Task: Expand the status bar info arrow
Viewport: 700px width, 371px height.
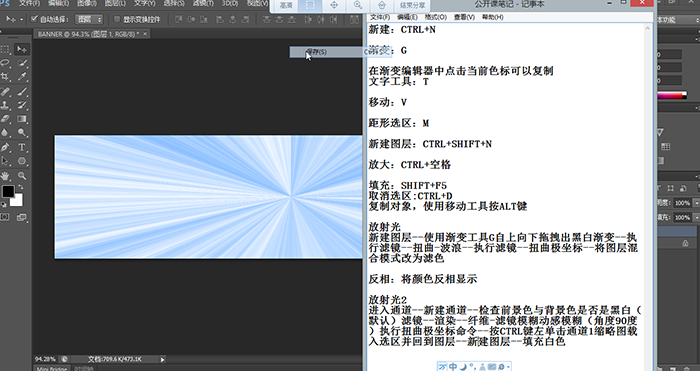Action: point(162,359)
